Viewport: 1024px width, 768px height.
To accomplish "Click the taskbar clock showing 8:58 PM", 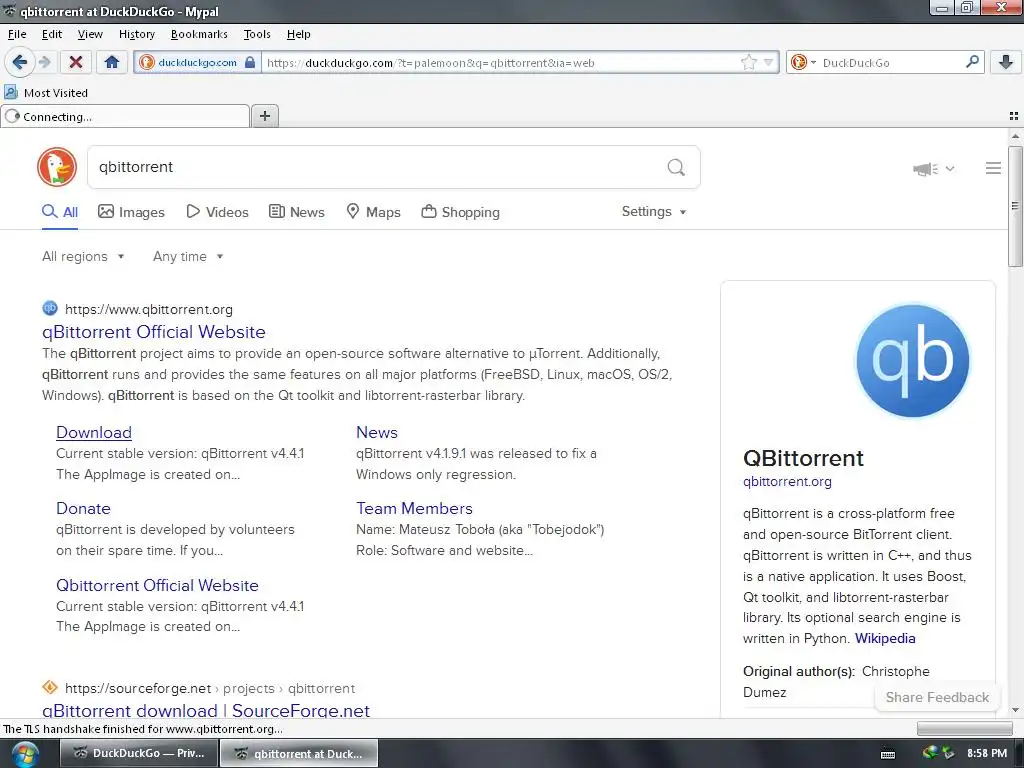I will point(986,753).
